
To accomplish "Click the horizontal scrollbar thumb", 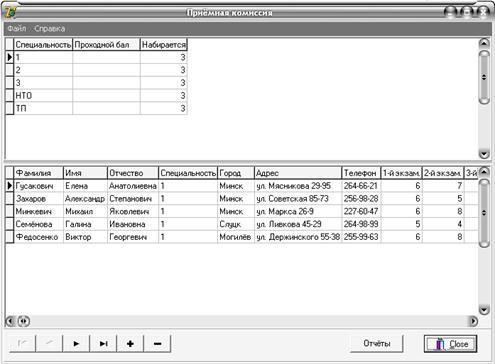I will click(x=23, y=321).
